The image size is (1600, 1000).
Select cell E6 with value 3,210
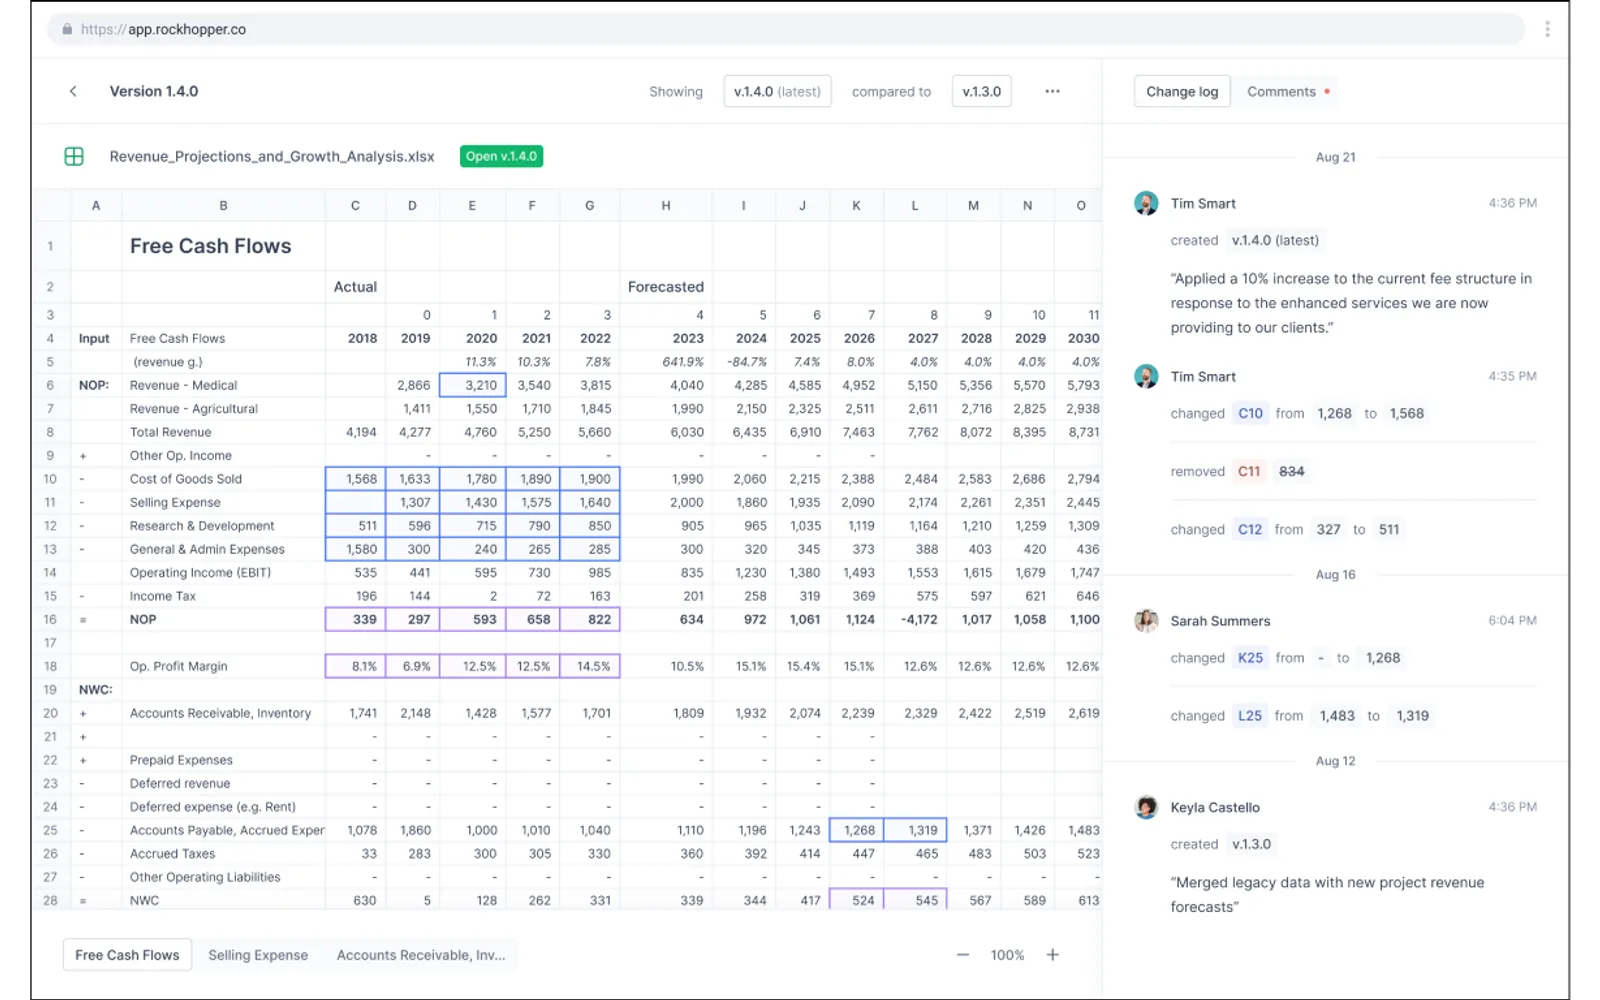(472, 385)
